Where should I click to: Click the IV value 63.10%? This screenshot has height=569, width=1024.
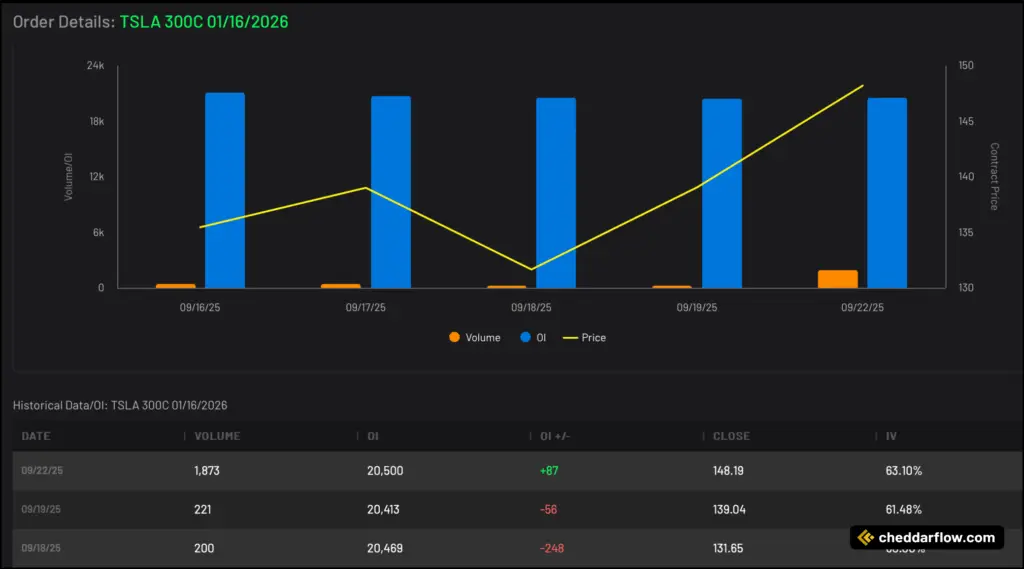click(904, 470)
